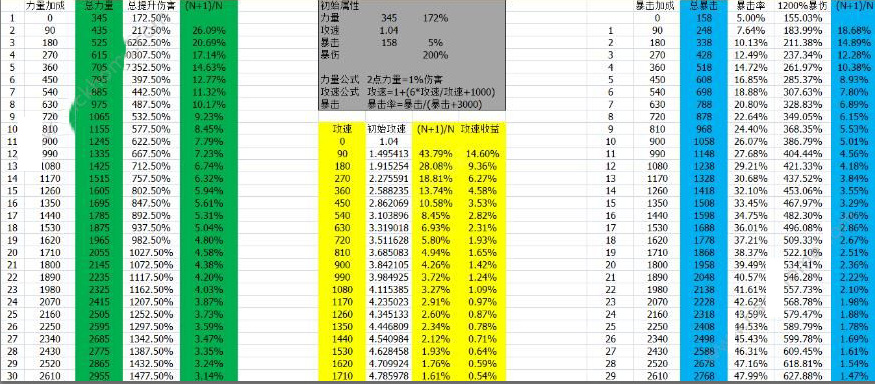Select the 暴击加成 column header
Screen dimensions: 875x384
coord(656,7)
